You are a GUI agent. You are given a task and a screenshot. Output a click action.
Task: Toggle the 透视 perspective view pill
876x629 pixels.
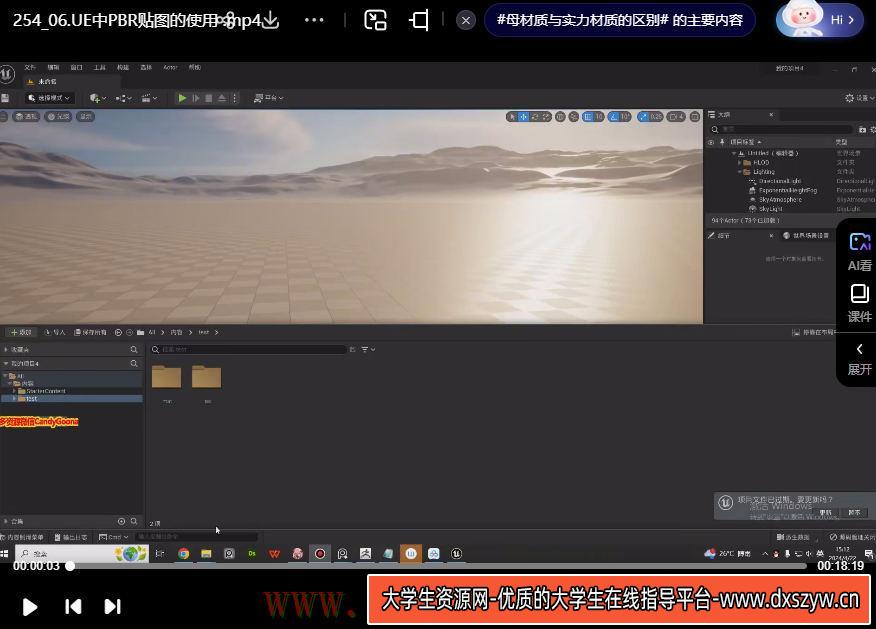[26, 116]
